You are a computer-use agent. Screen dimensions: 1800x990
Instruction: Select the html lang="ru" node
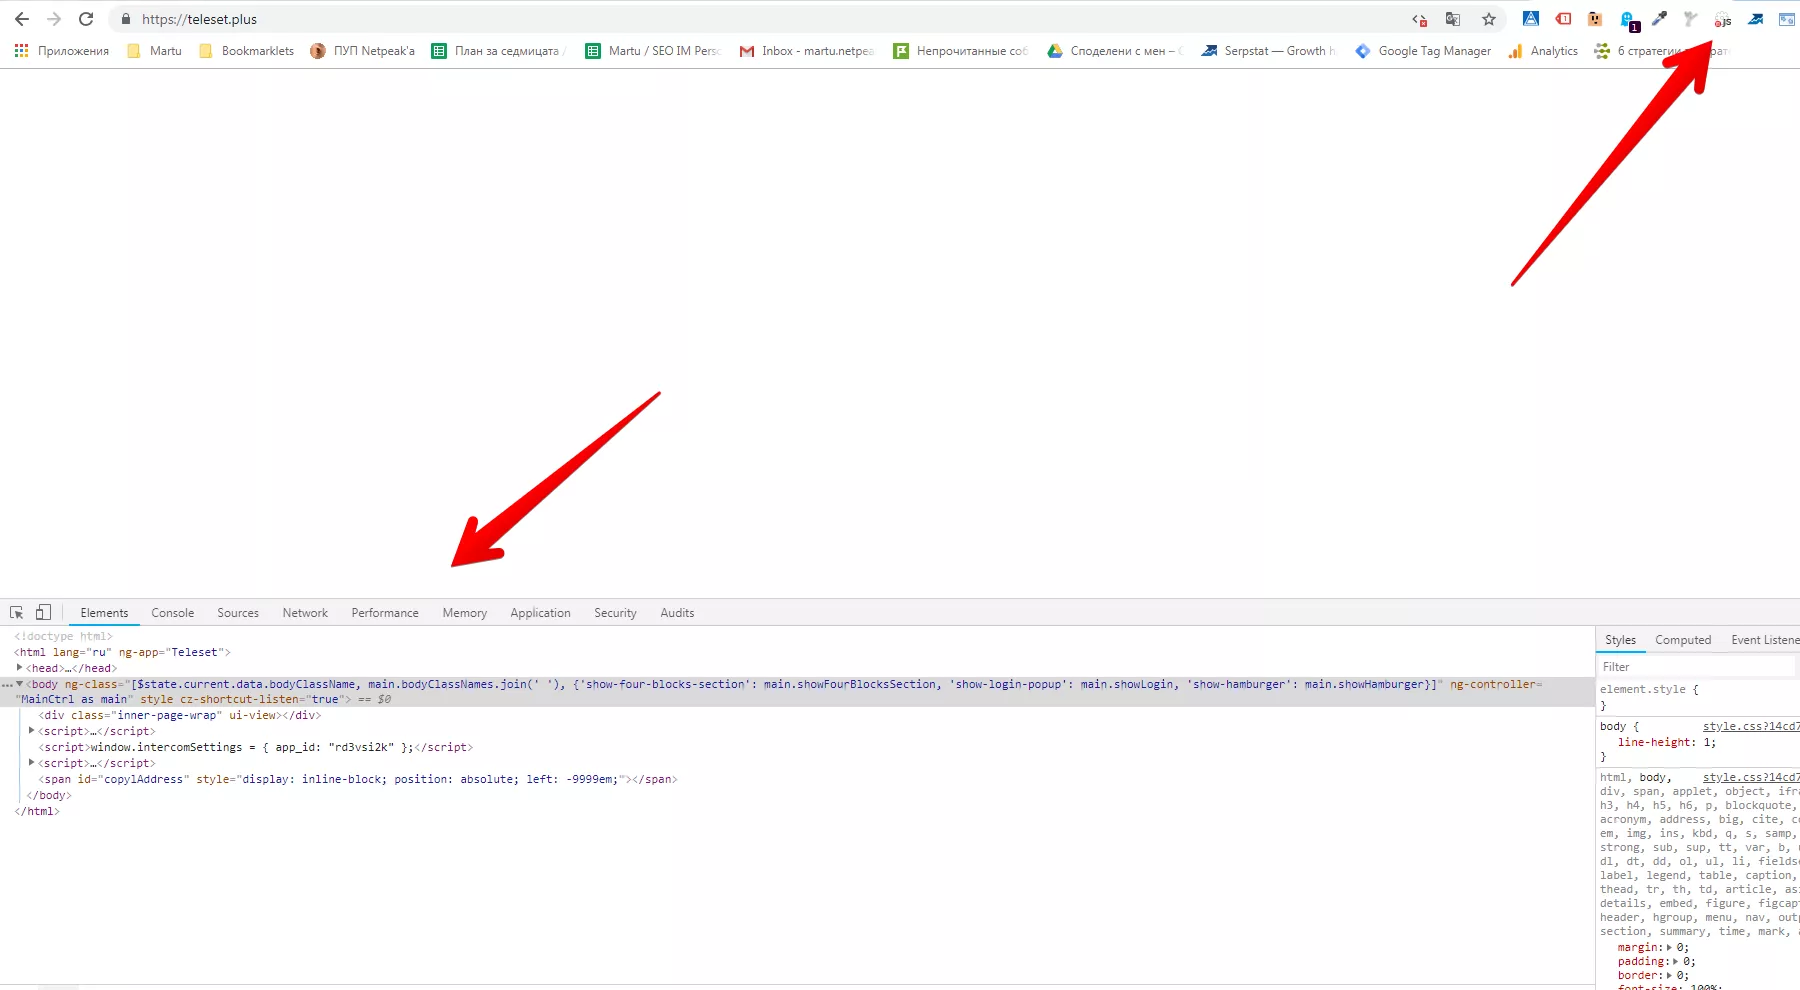coord(122,652)
